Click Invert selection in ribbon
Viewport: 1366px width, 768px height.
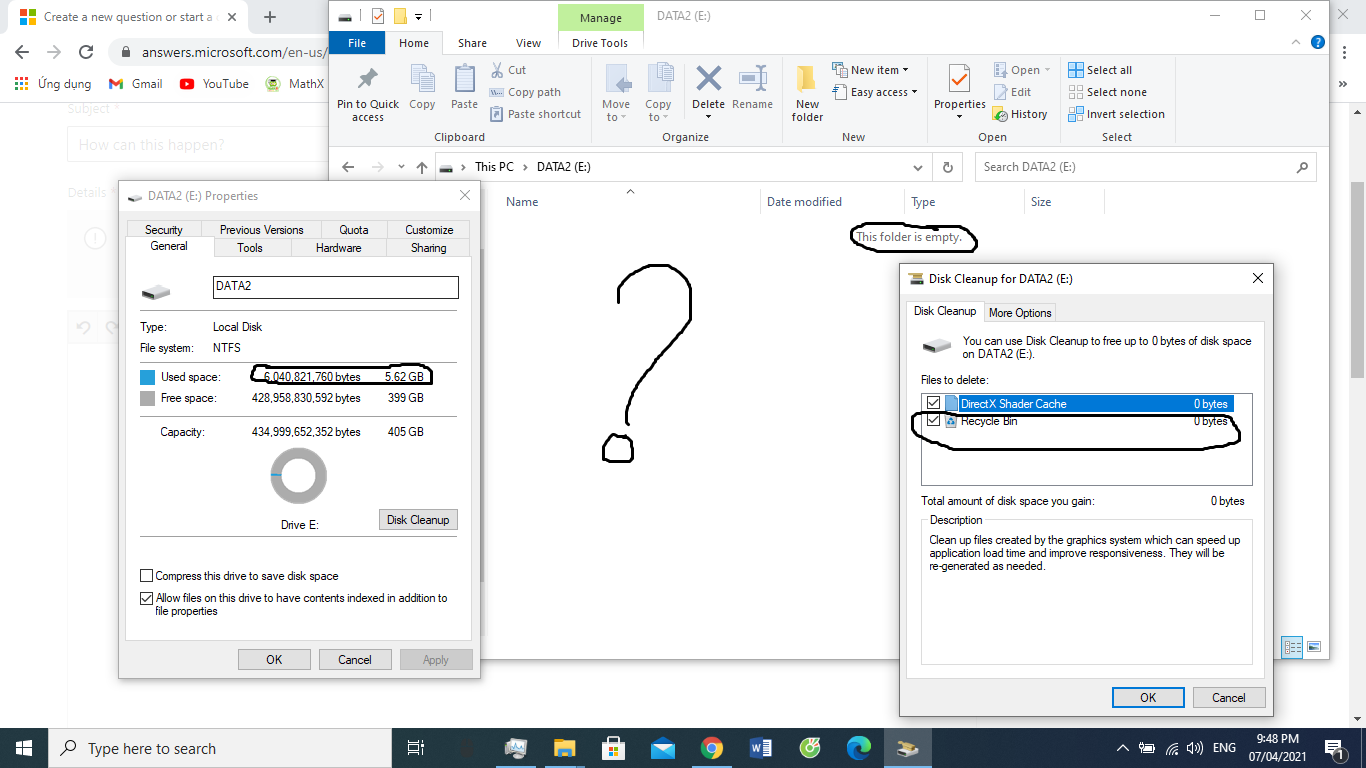pyautogui.click(x=1116, y=114)
